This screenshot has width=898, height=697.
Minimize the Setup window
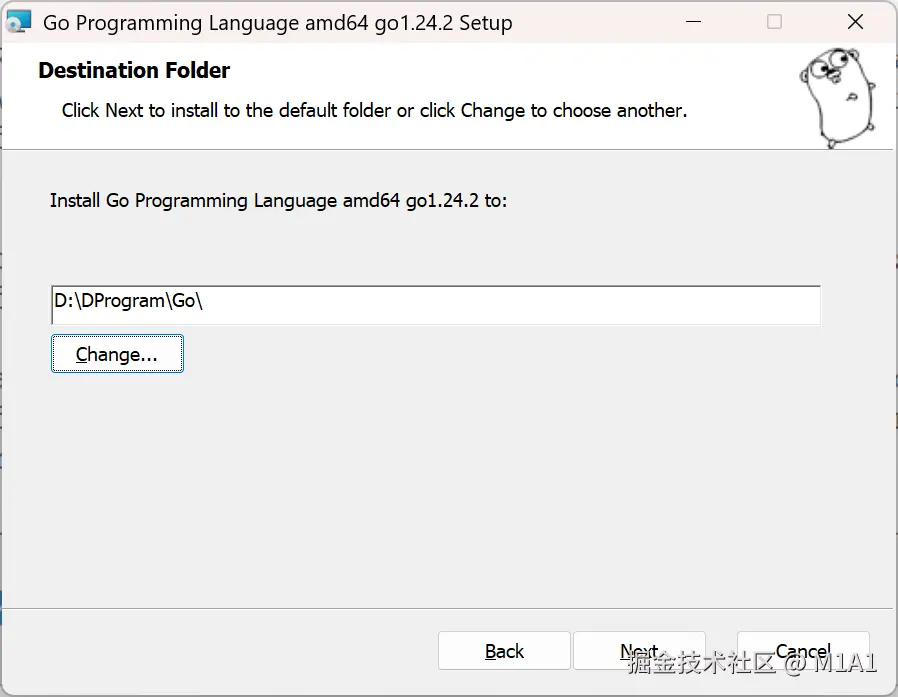[x=694, y=22]
